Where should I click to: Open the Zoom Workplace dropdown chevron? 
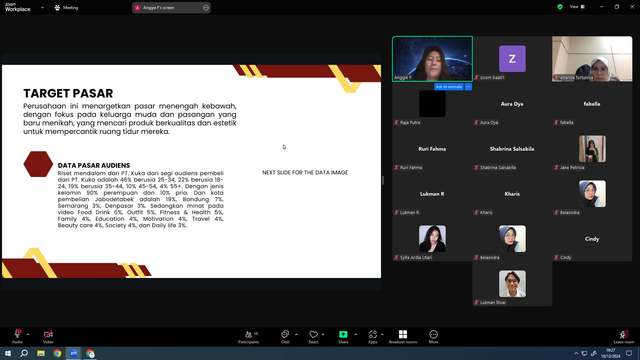click(42, 7)
